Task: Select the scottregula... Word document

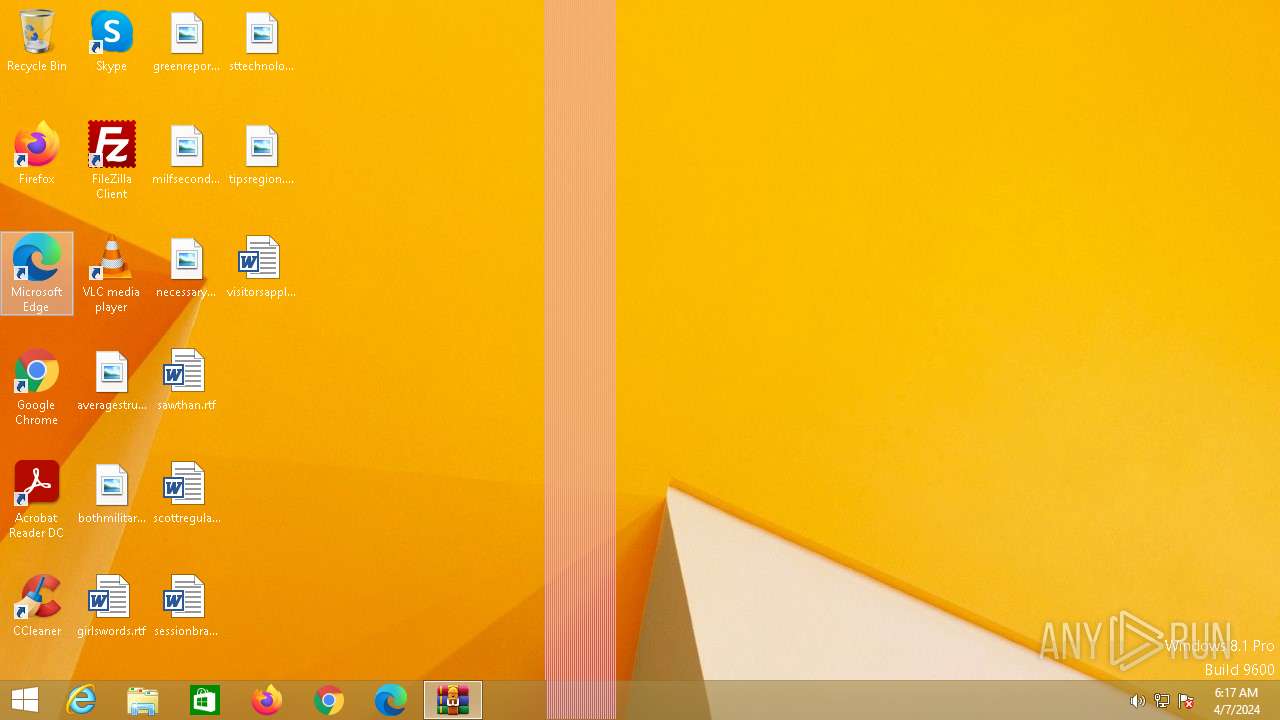Action: coord(186,493)
